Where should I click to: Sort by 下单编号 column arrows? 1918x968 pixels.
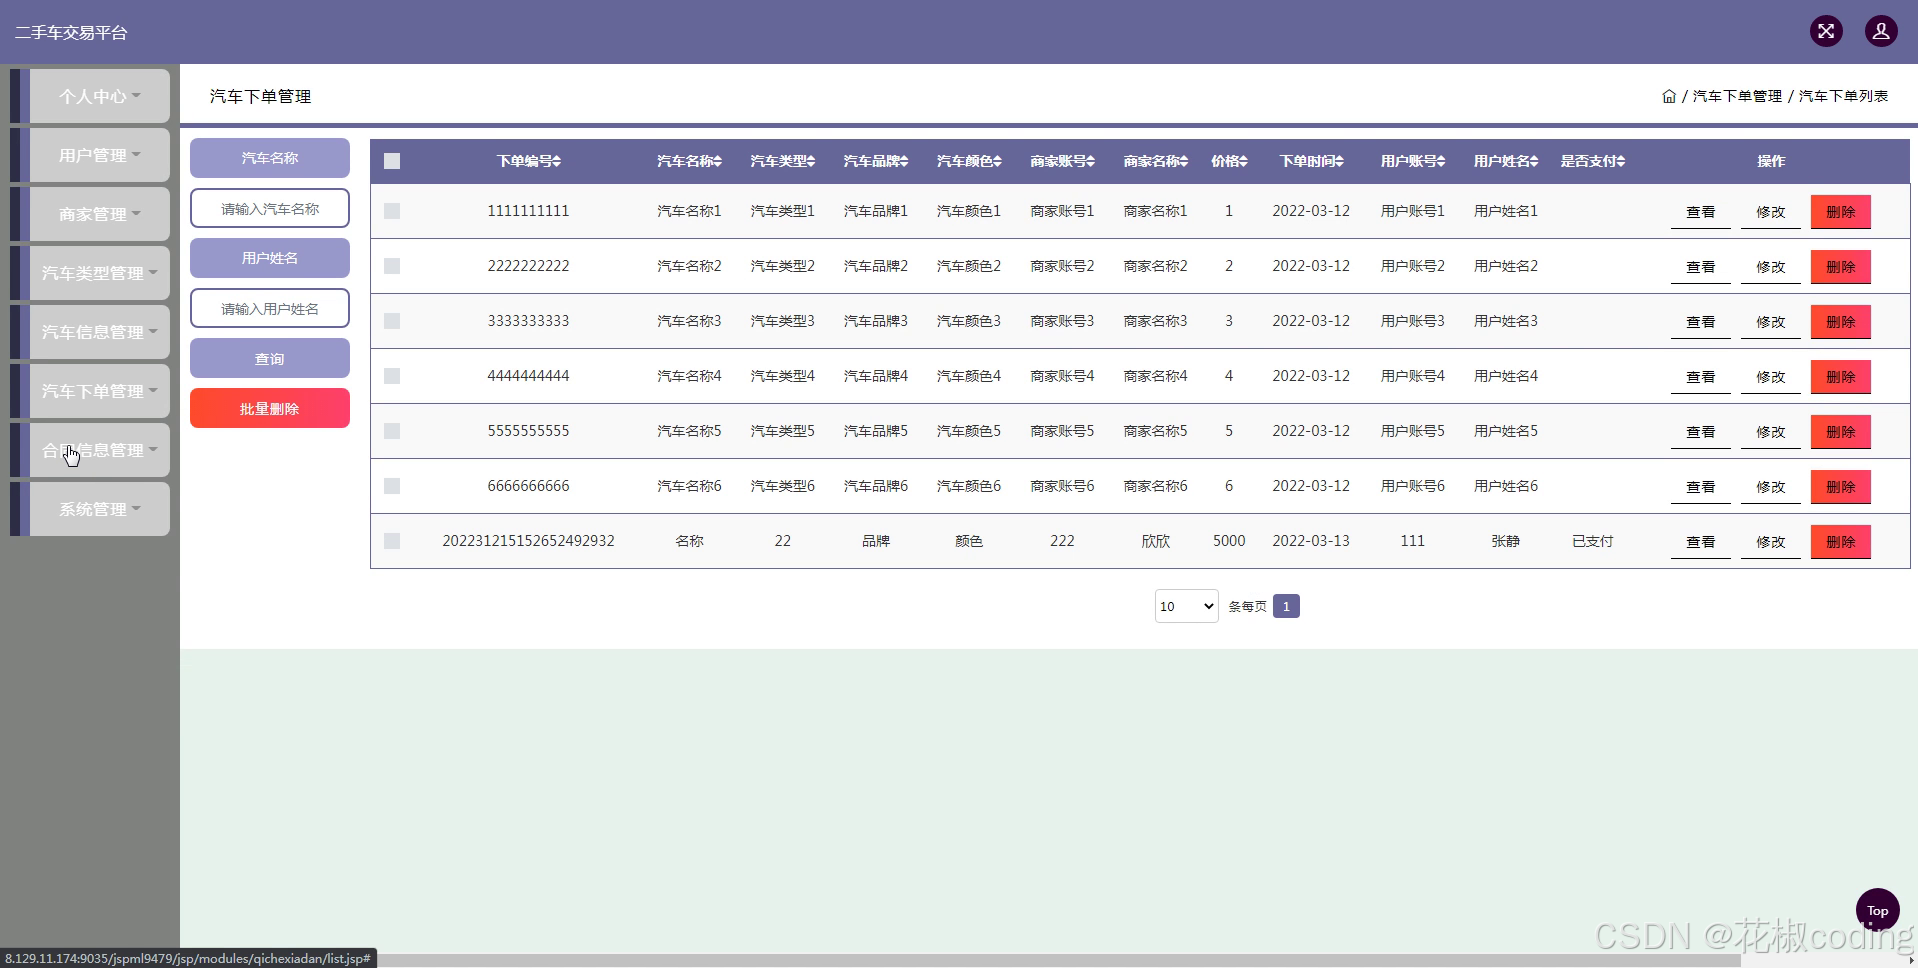tap(556, 161)
